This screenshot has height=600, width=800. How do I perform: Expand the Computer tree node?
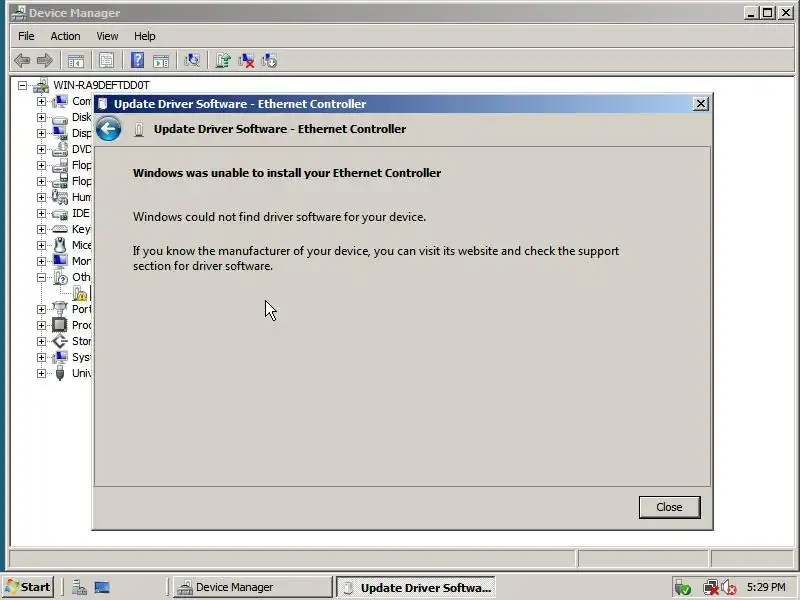click(41, 101)
